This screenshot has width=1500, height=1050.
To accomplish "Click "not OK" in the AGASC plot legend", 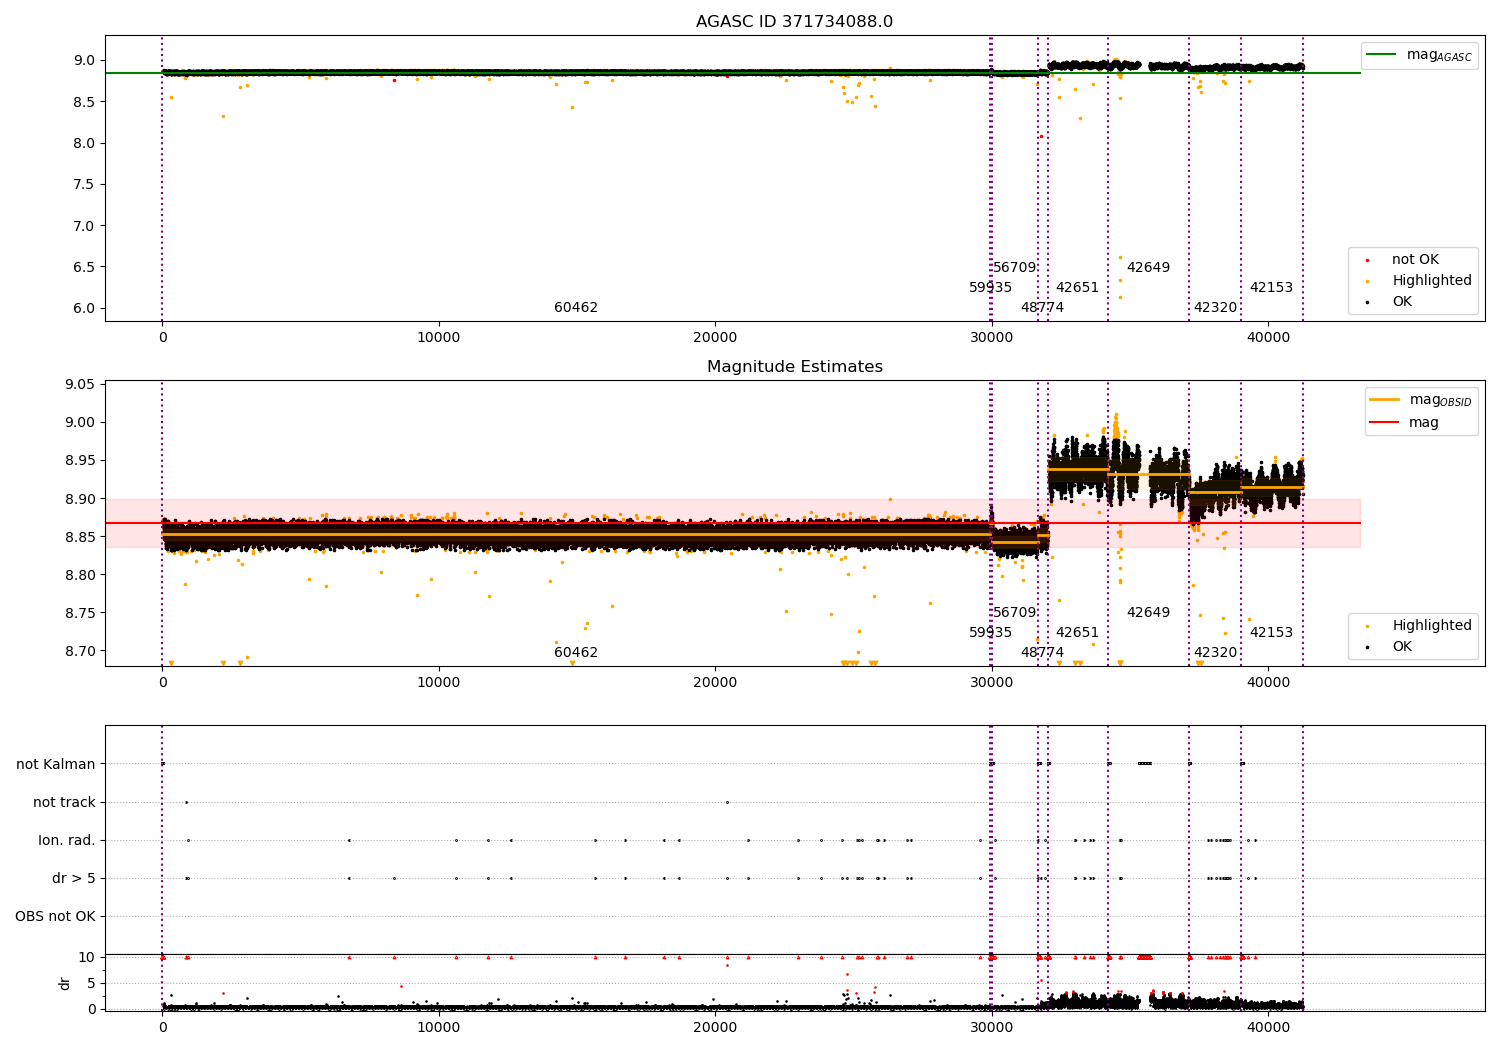I will point(1414,260).
